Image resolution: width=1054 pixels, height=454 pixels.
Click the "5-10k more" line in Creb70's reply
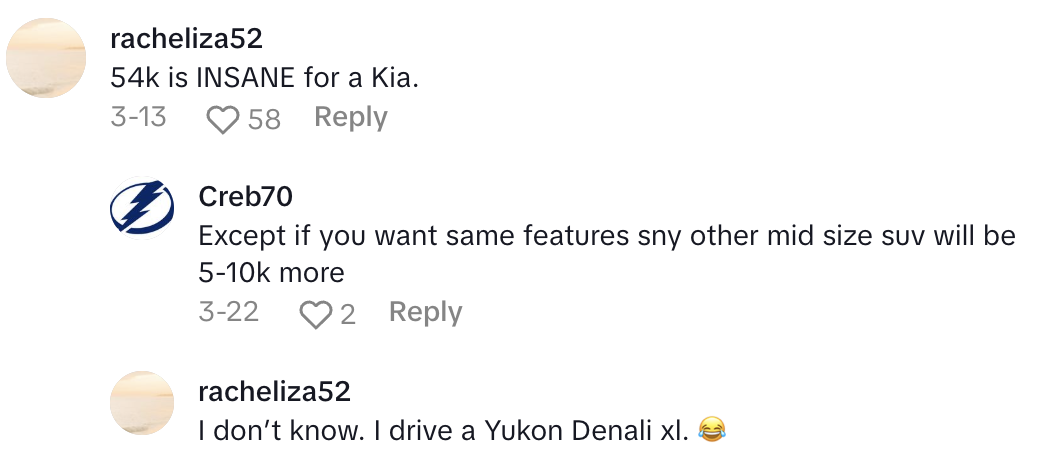(x=270, y=272)
